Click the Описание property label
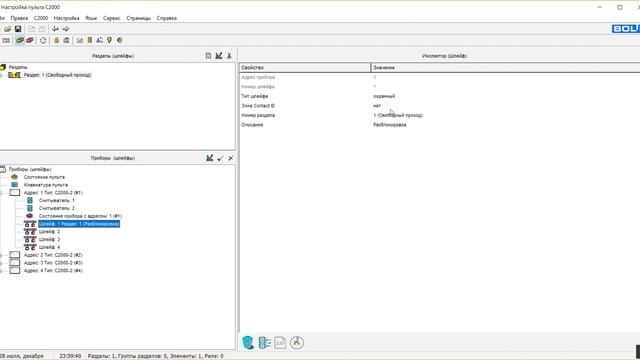Viewport: 640px width, 360px height. [x=252, y=125]
